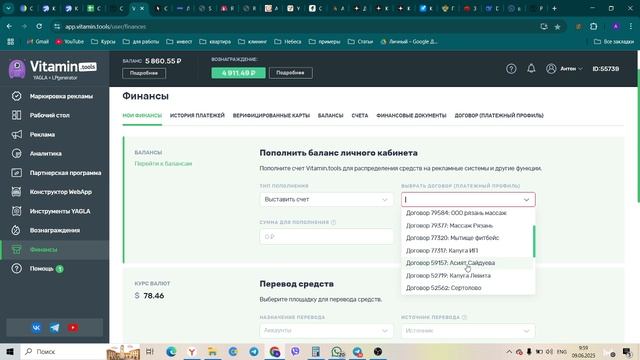
Task: Open browser tab search dropdown
Action: pos(8,8)
